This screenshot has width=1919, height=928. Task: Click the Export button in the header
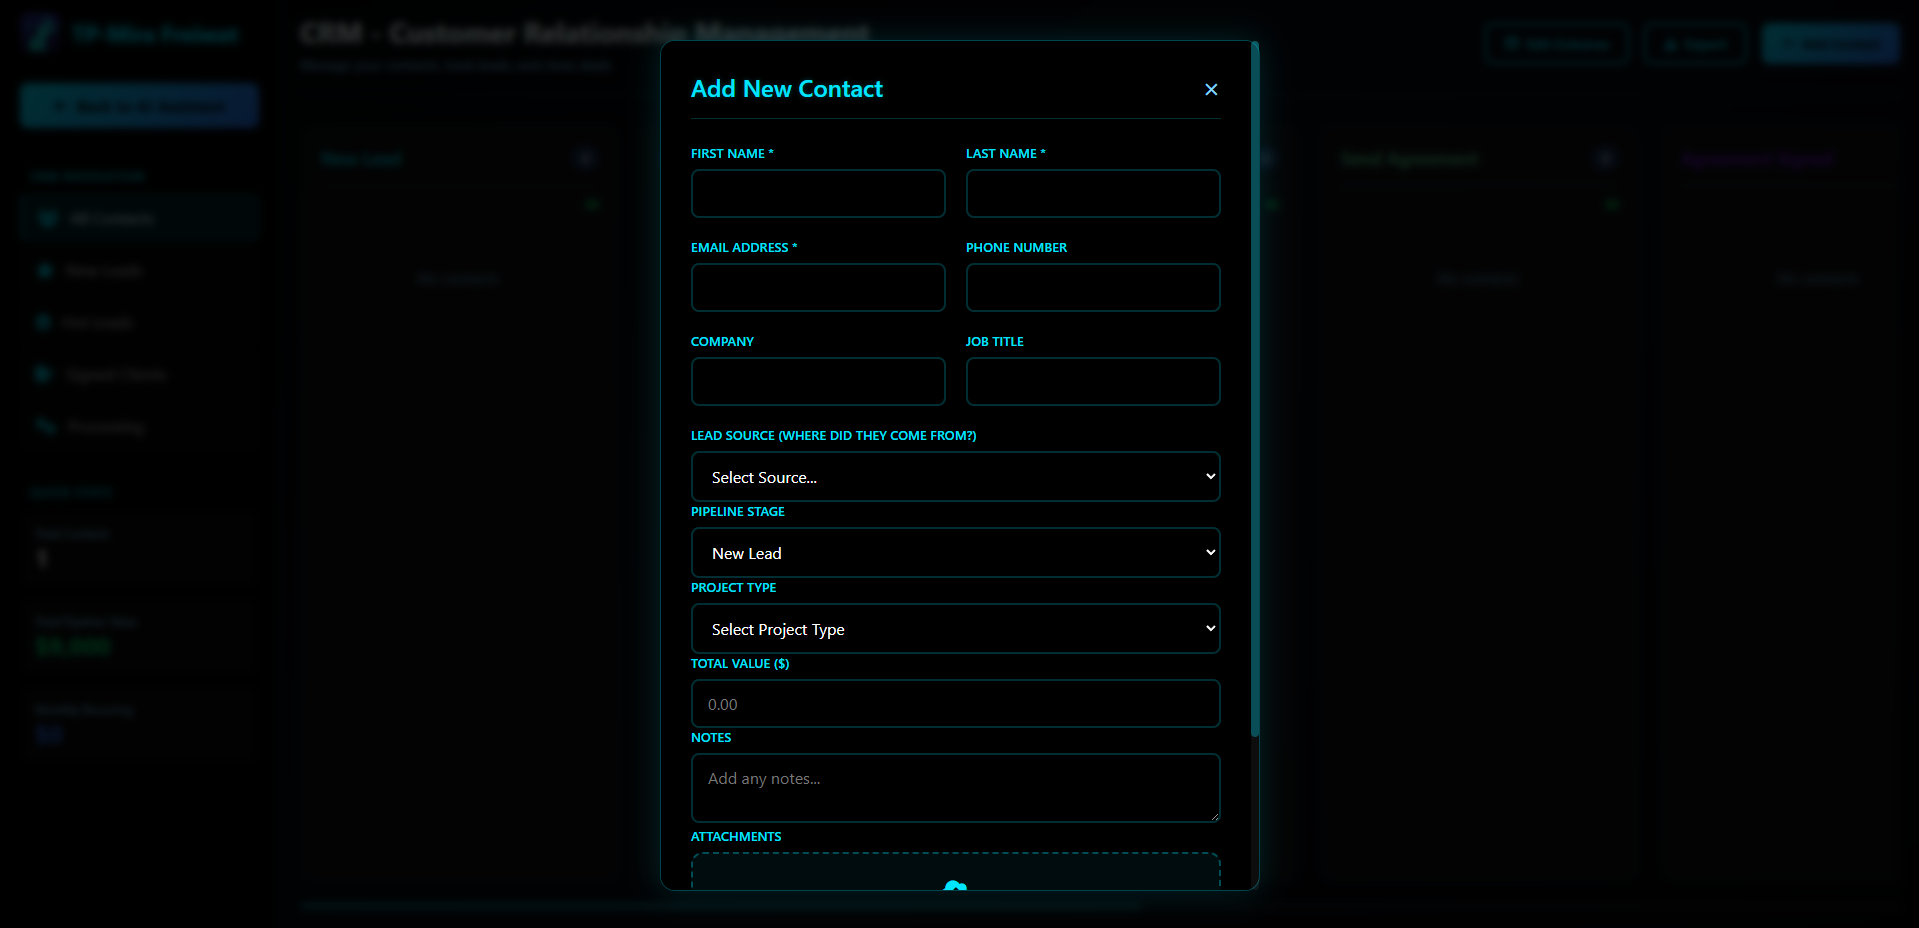1694,44
